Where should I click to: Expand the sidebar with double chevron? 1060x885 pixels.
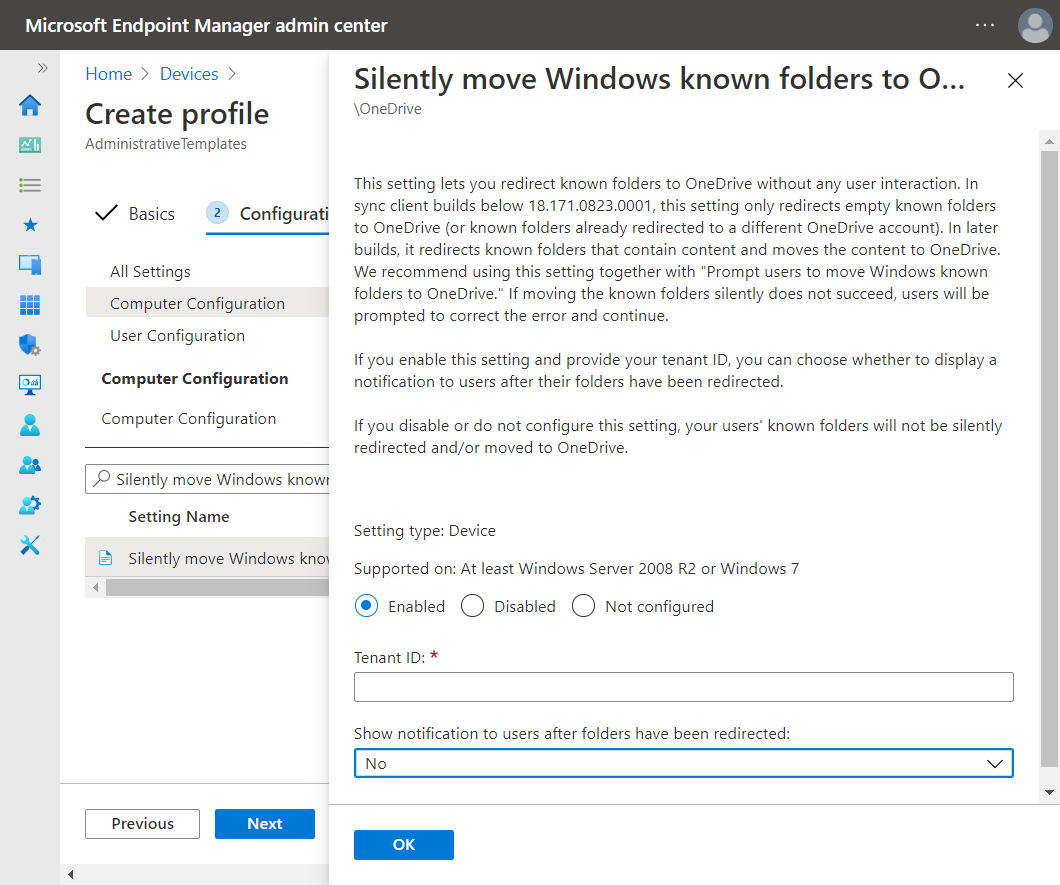tap(43, 68)
